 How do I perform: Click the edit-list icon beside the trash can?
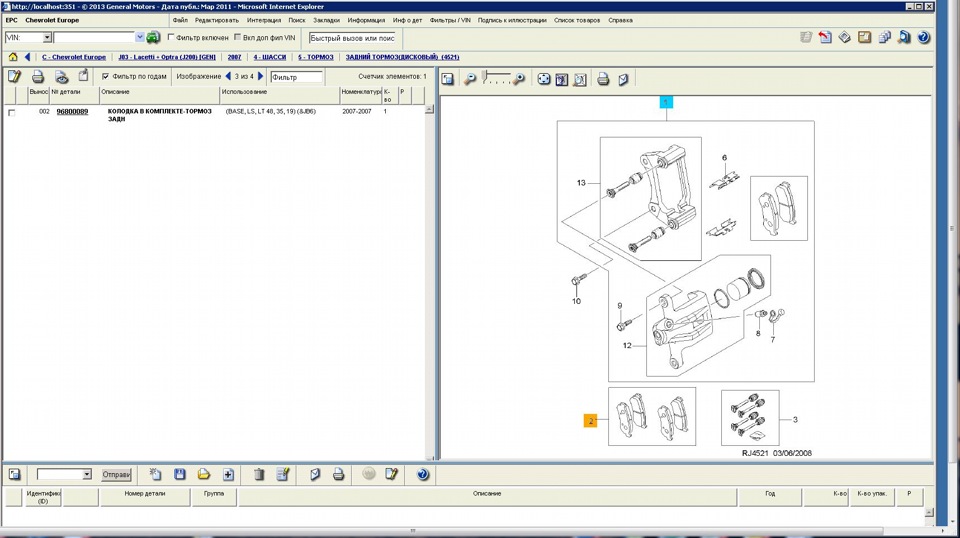click(282, 474)
